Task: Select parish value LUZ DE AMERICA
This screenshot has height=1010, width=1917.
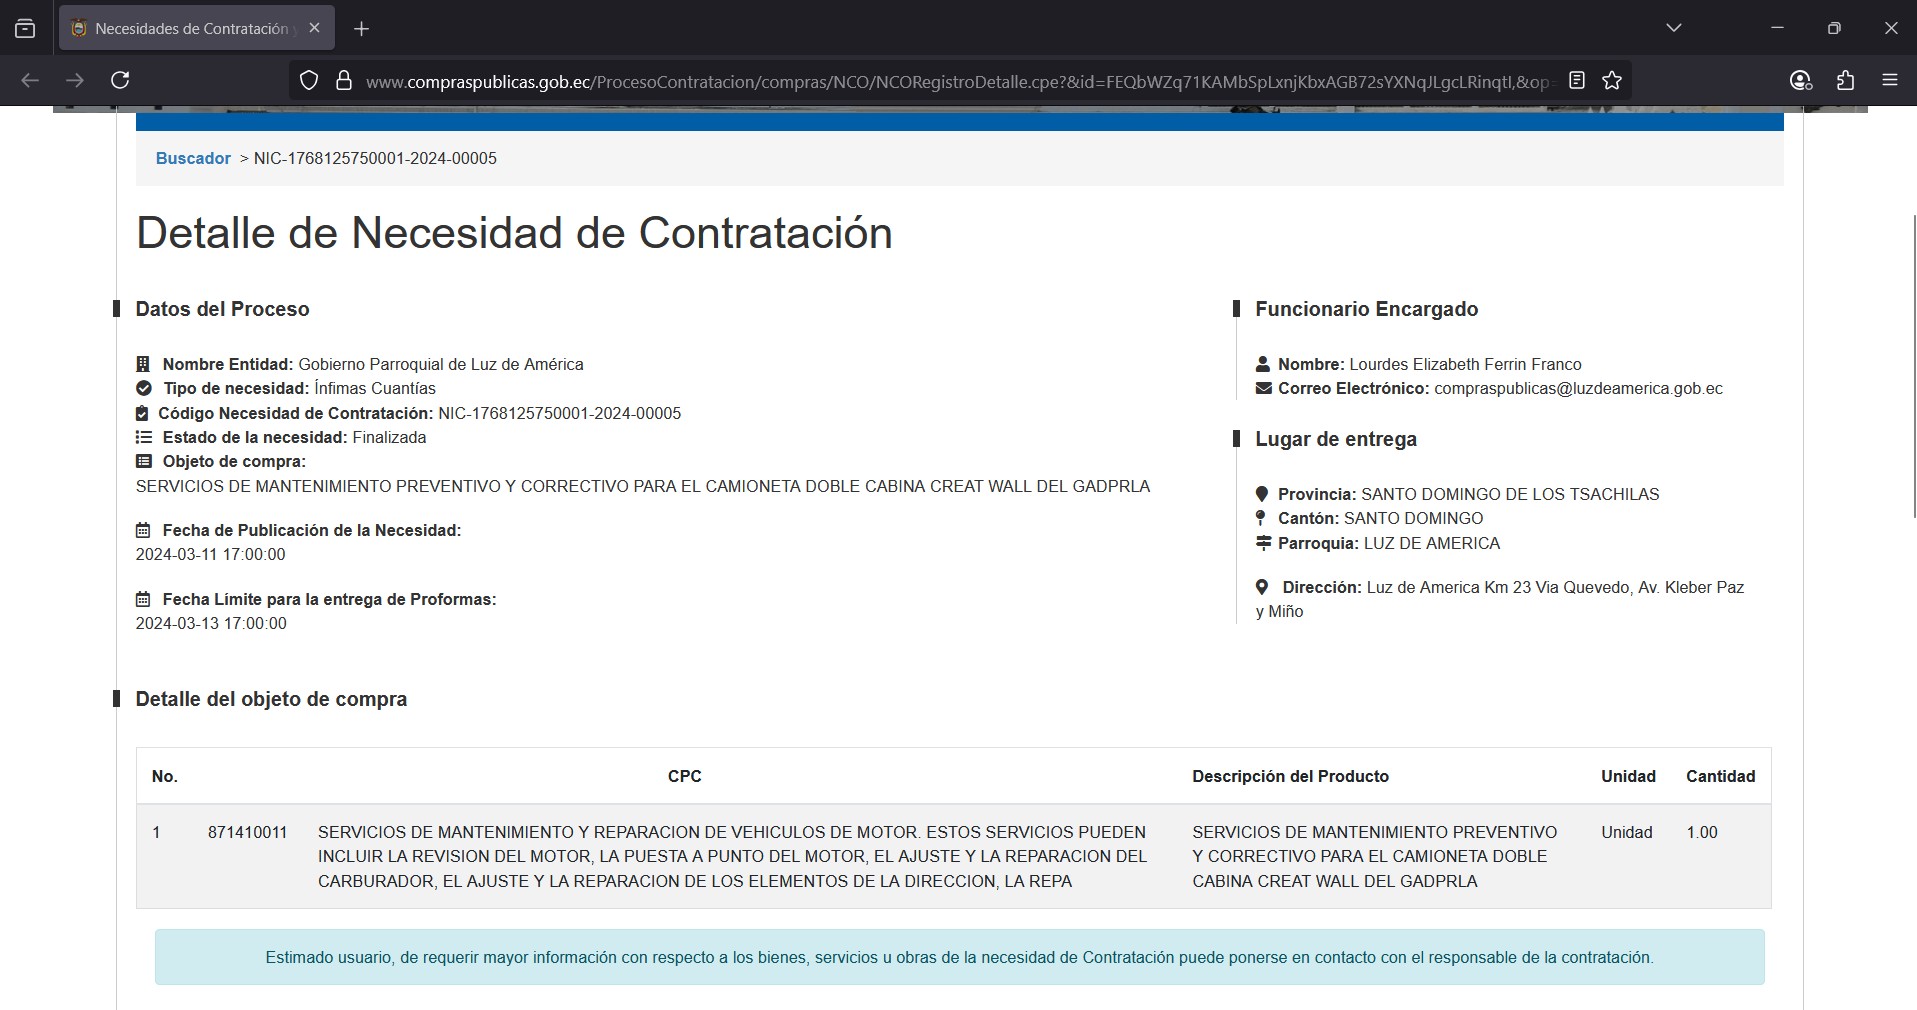Action: [x=1432, y=543]
